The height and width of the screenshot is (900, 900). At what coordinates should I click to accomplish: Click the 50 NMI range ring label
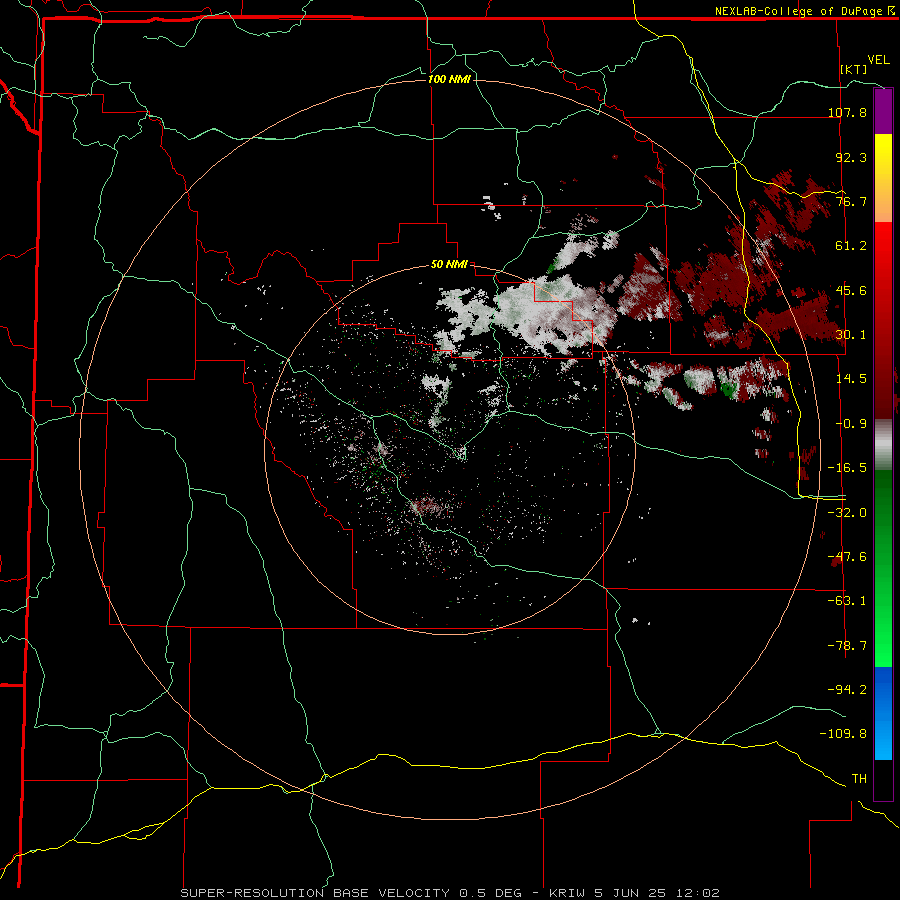coord(449,264)
